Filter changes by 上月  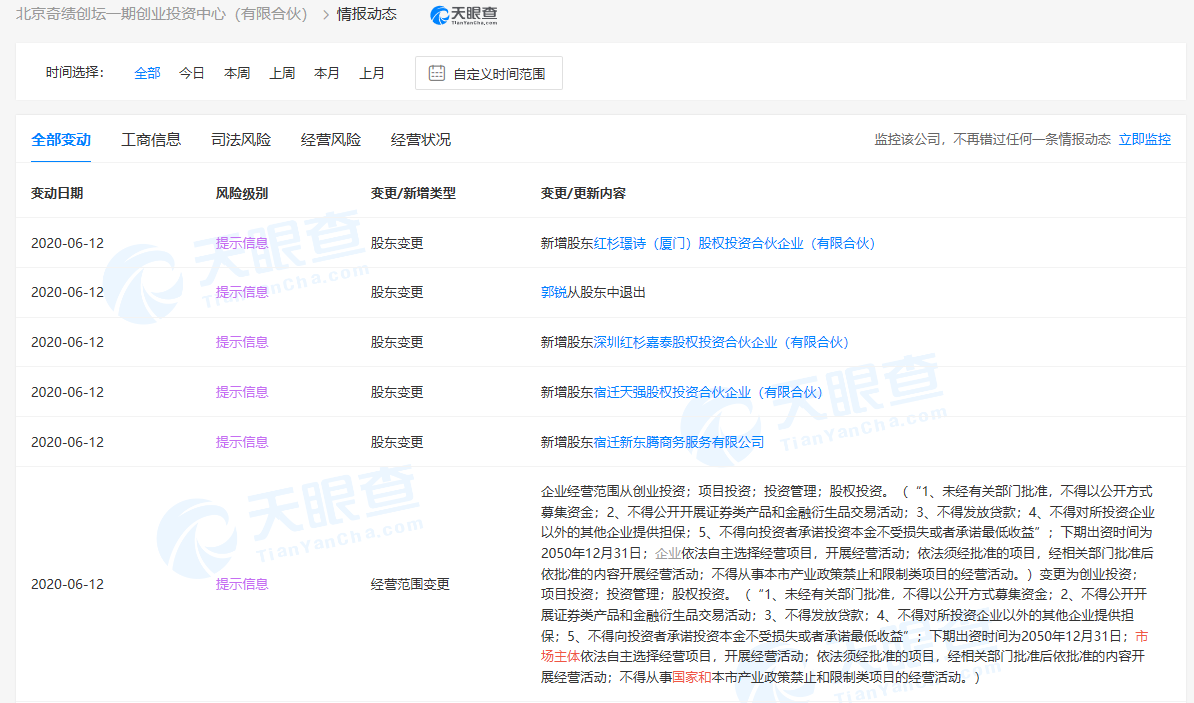(372, 73)
